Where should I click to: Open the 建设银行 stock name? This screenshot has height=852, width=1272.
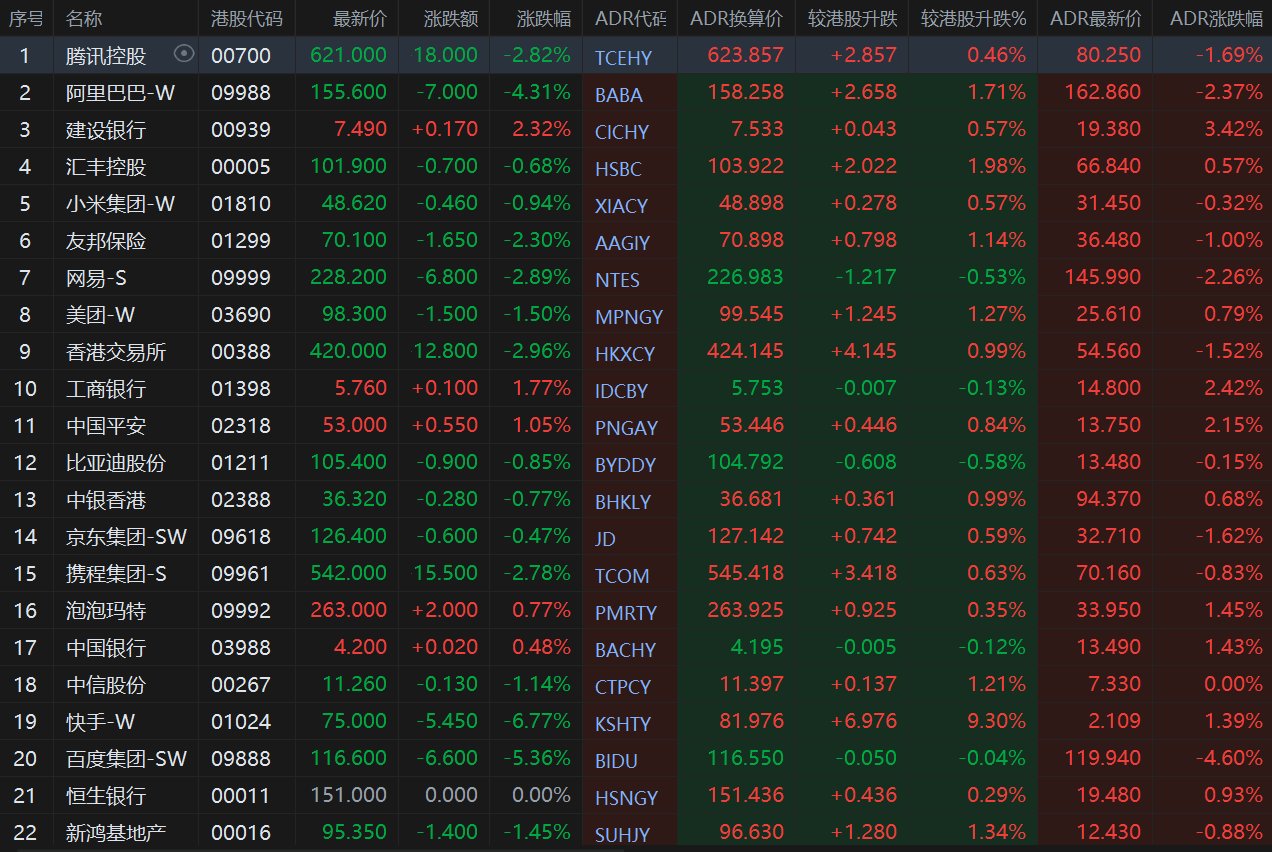(x=105, y=129)
